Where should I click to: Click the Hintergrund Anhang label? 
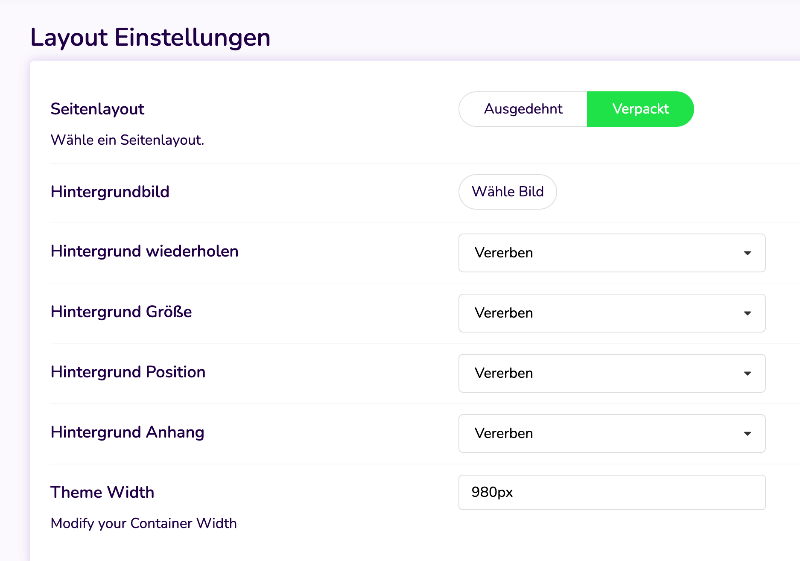[x=128, y=432]
